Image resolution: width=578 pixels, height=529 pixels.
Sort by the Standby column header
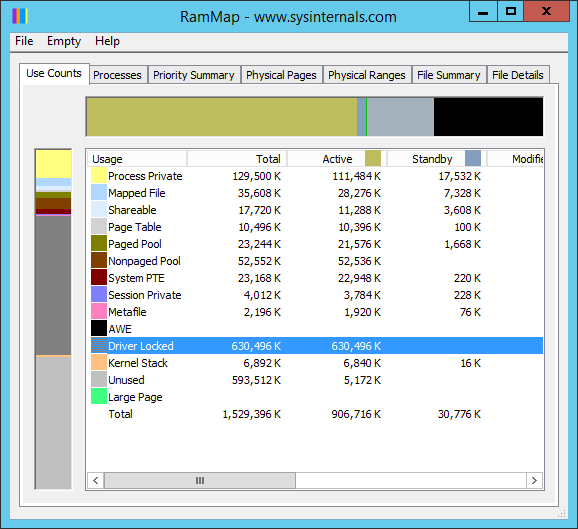point(437,159)
